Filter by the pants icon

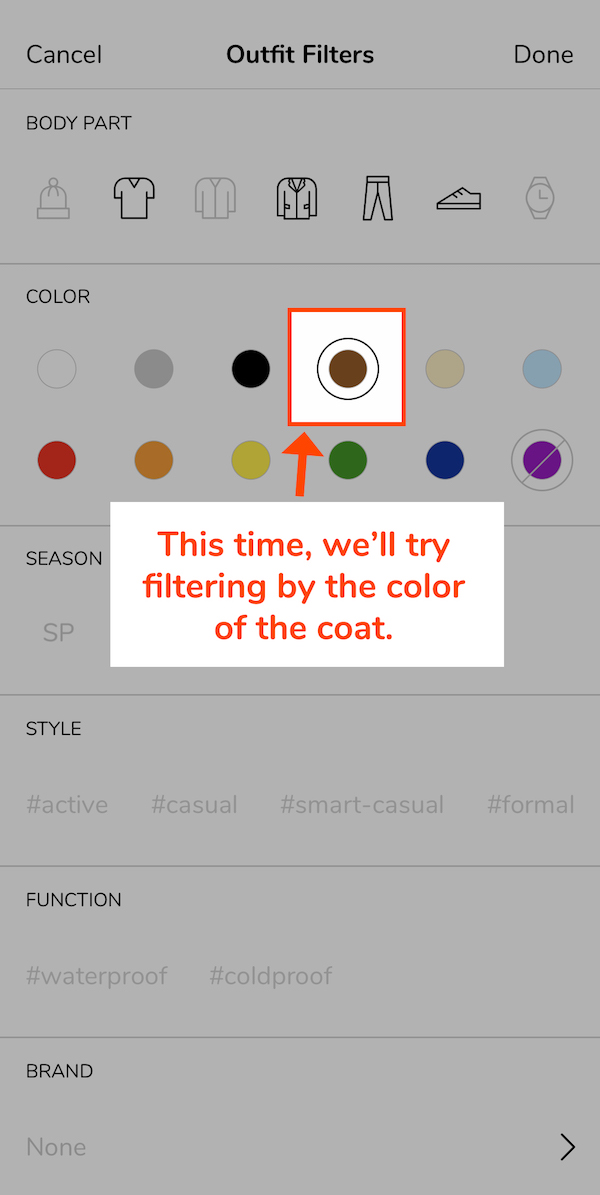(x=377, y=197)
